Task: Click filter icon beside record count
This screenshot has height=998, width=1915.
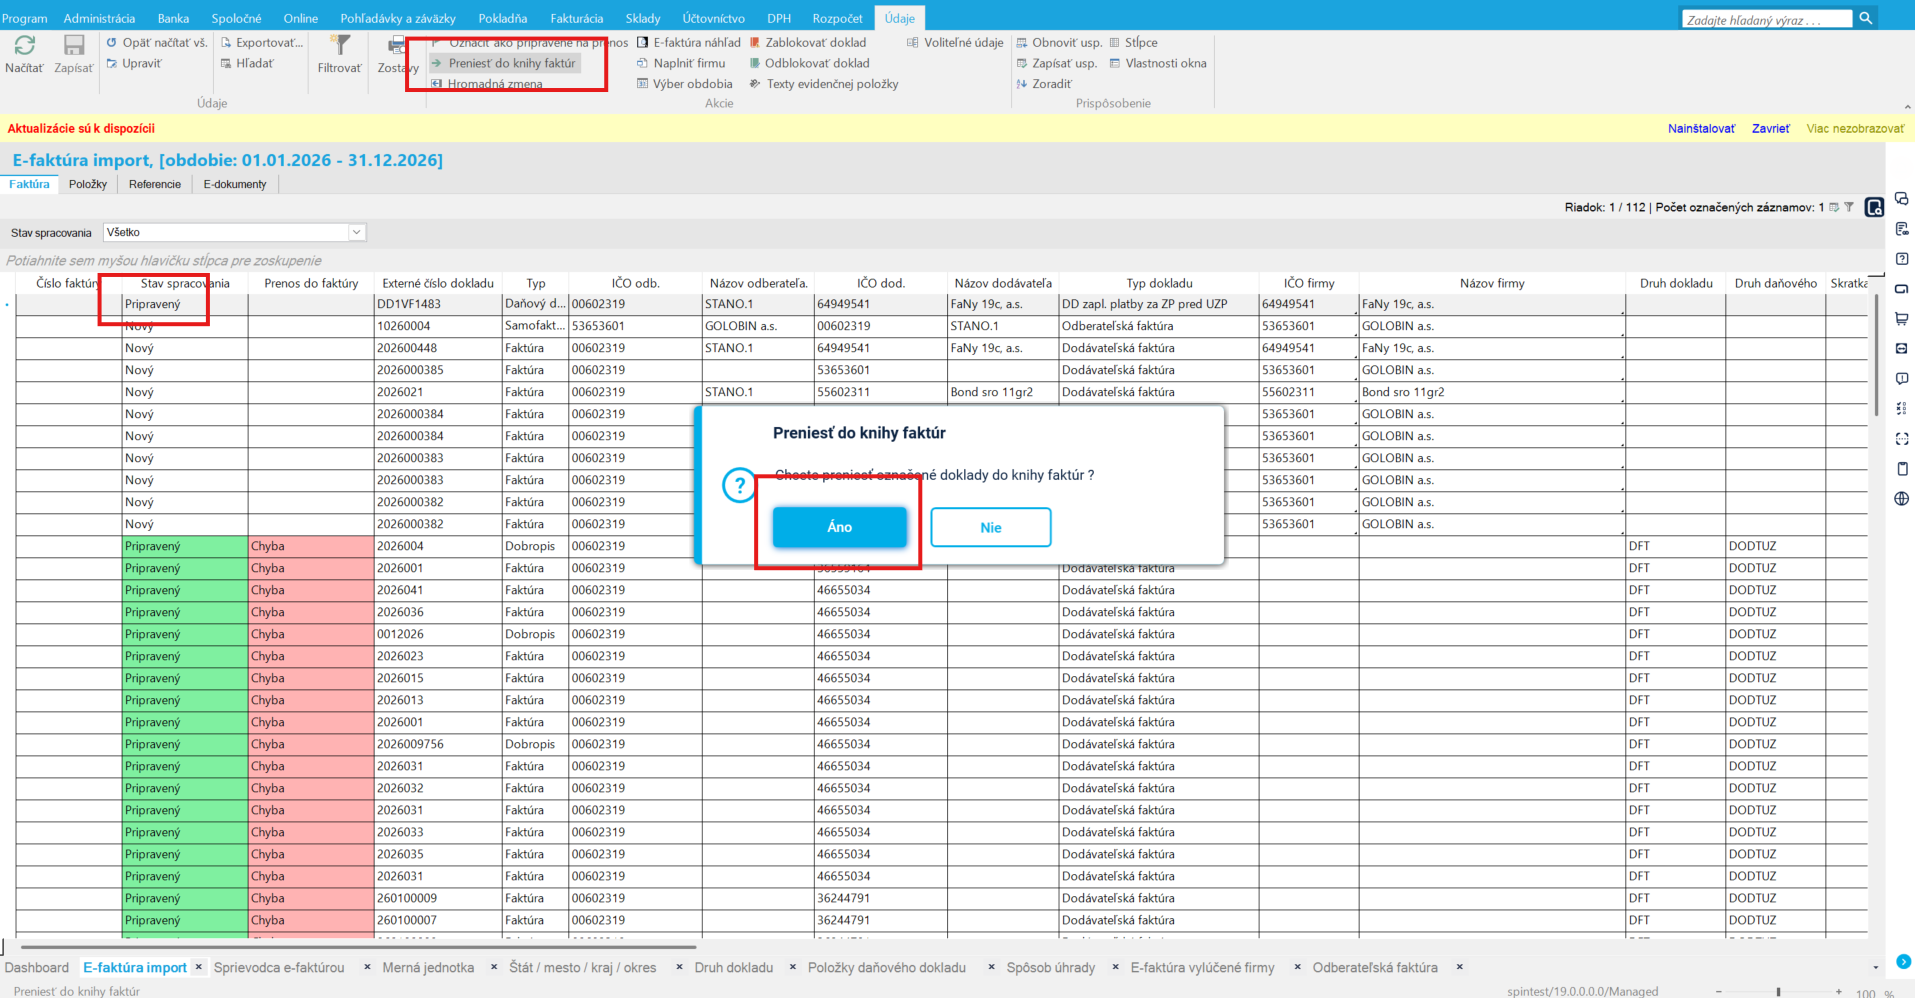Action: [x=1849, y=207]
